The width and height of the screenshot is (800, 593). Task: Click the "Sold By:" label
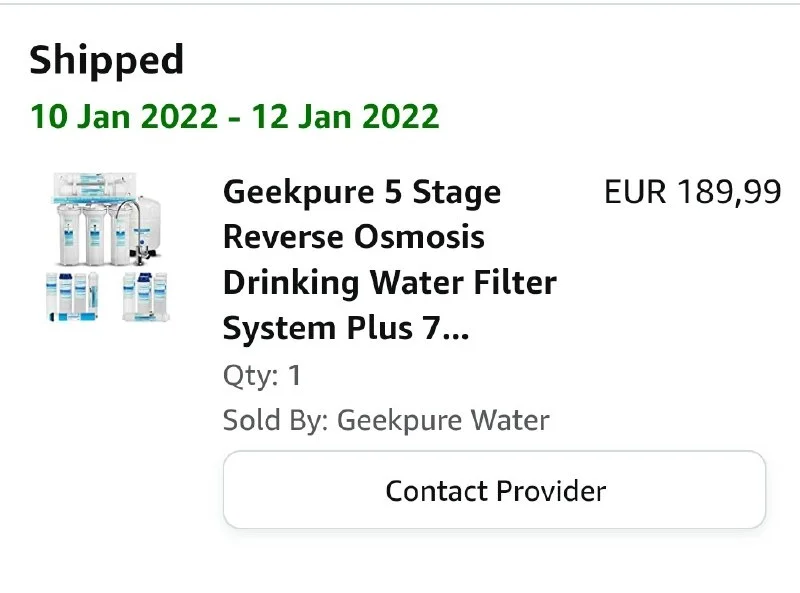tap(275, 420)
